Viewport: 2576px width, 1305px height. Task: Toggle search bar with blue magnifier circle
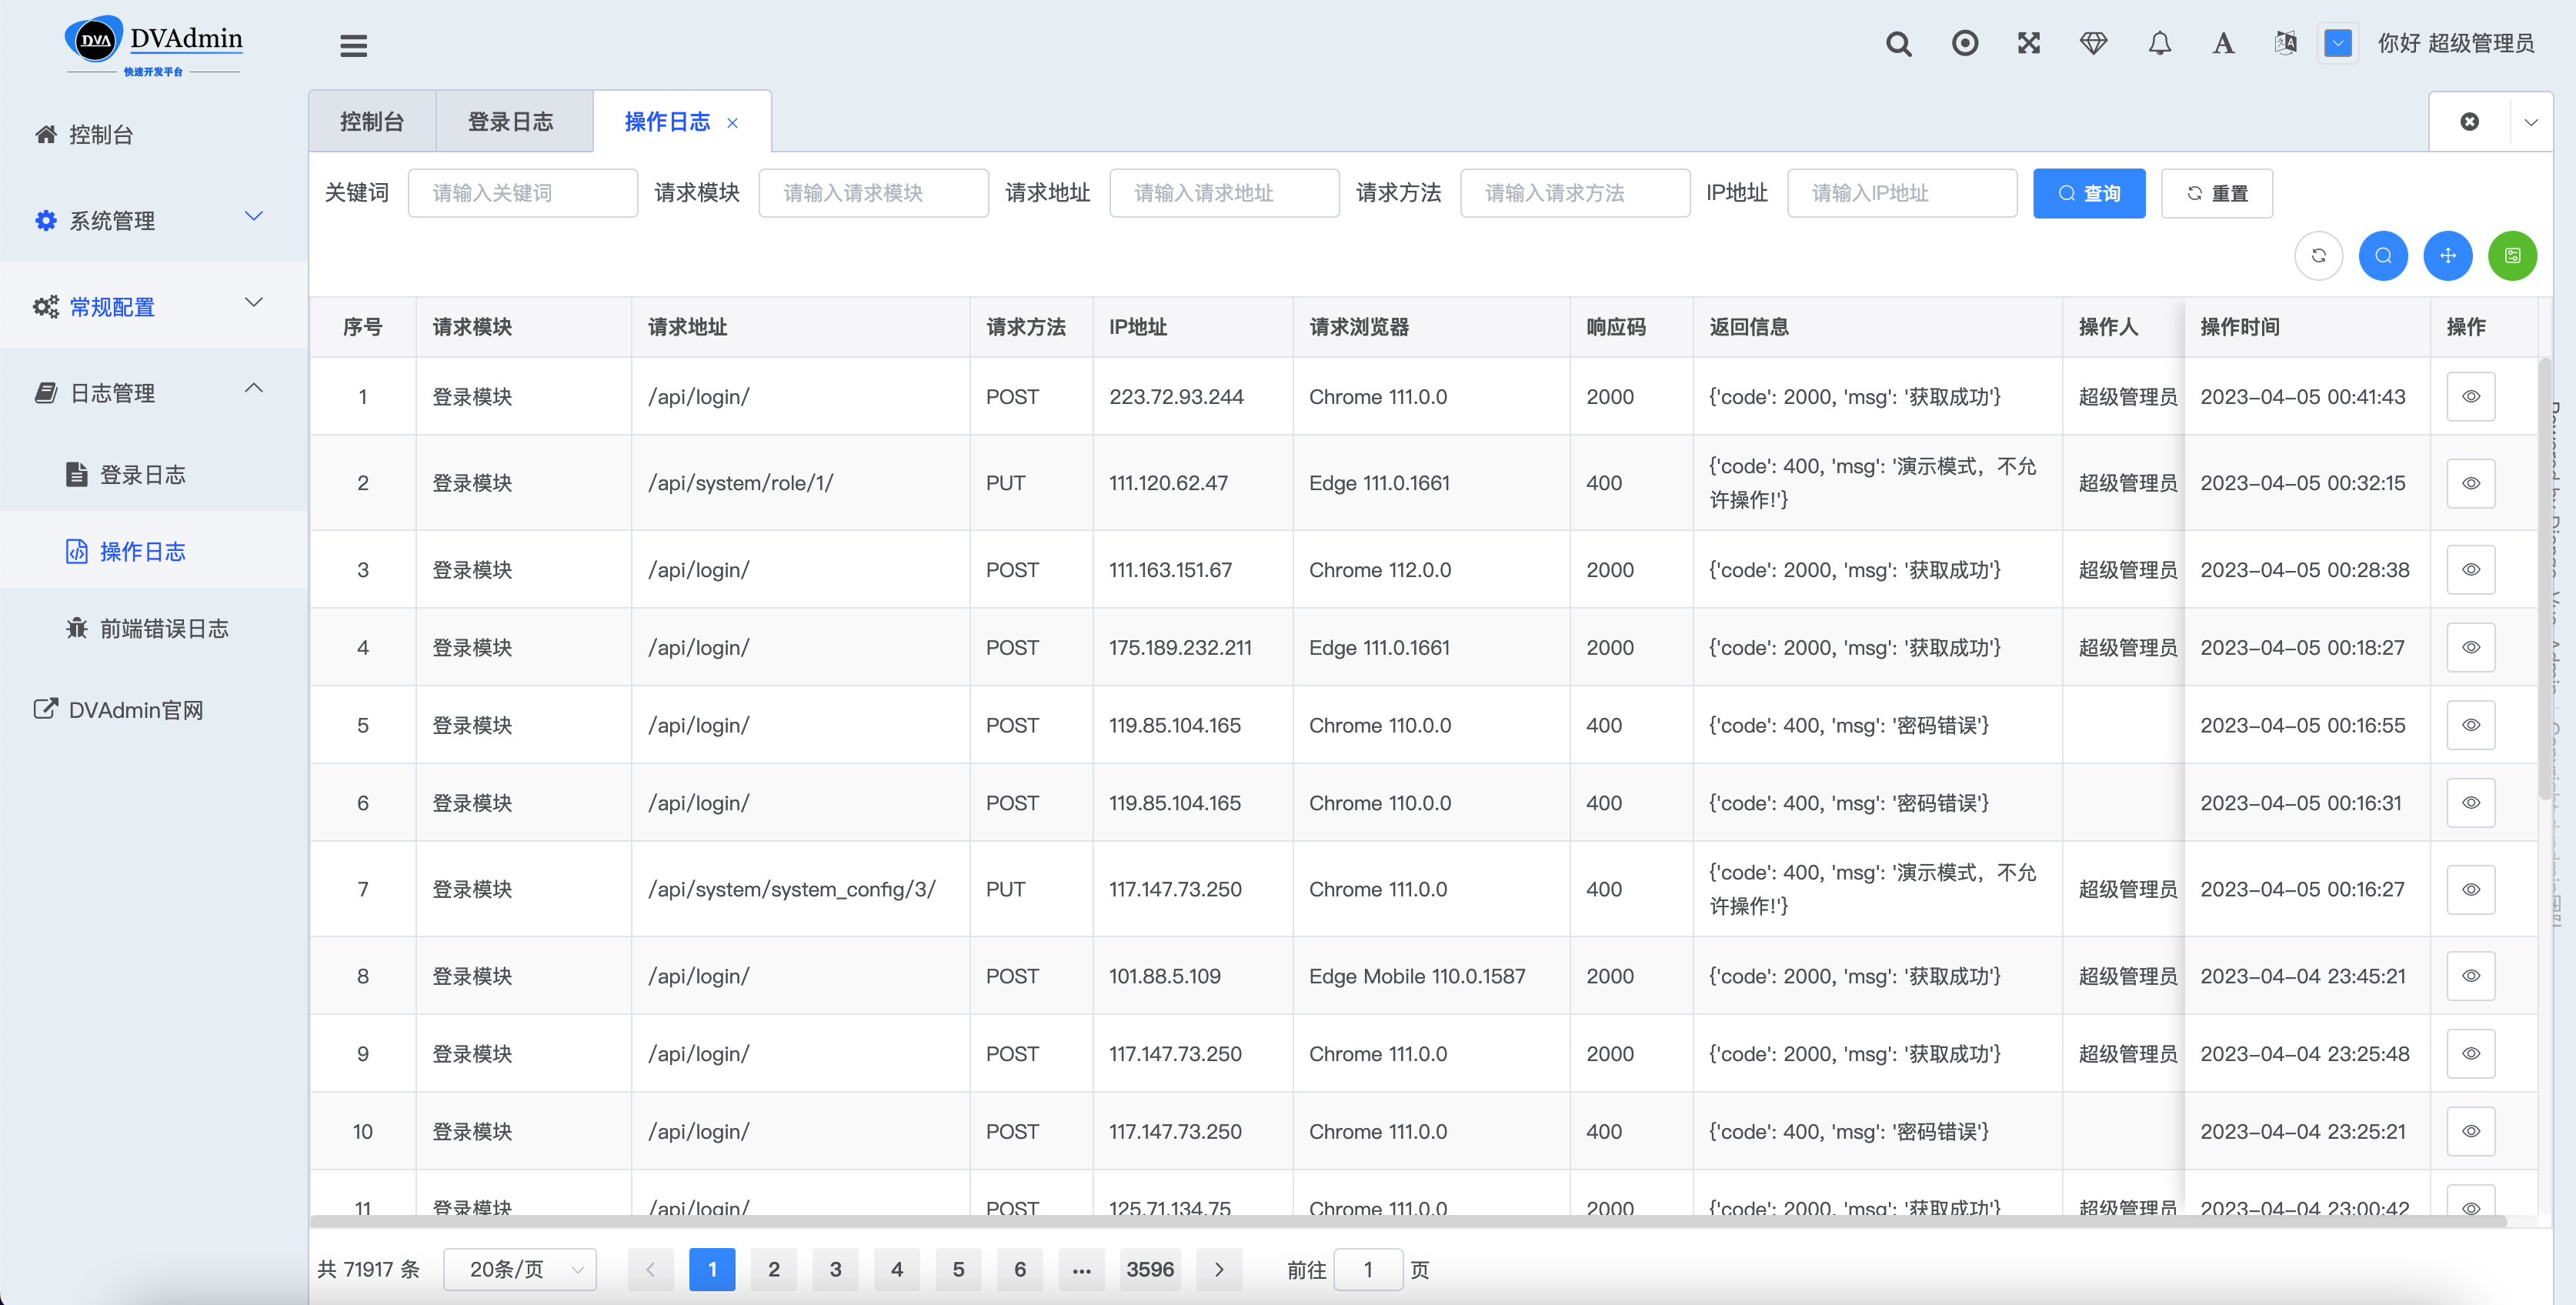click(2383, 256)
